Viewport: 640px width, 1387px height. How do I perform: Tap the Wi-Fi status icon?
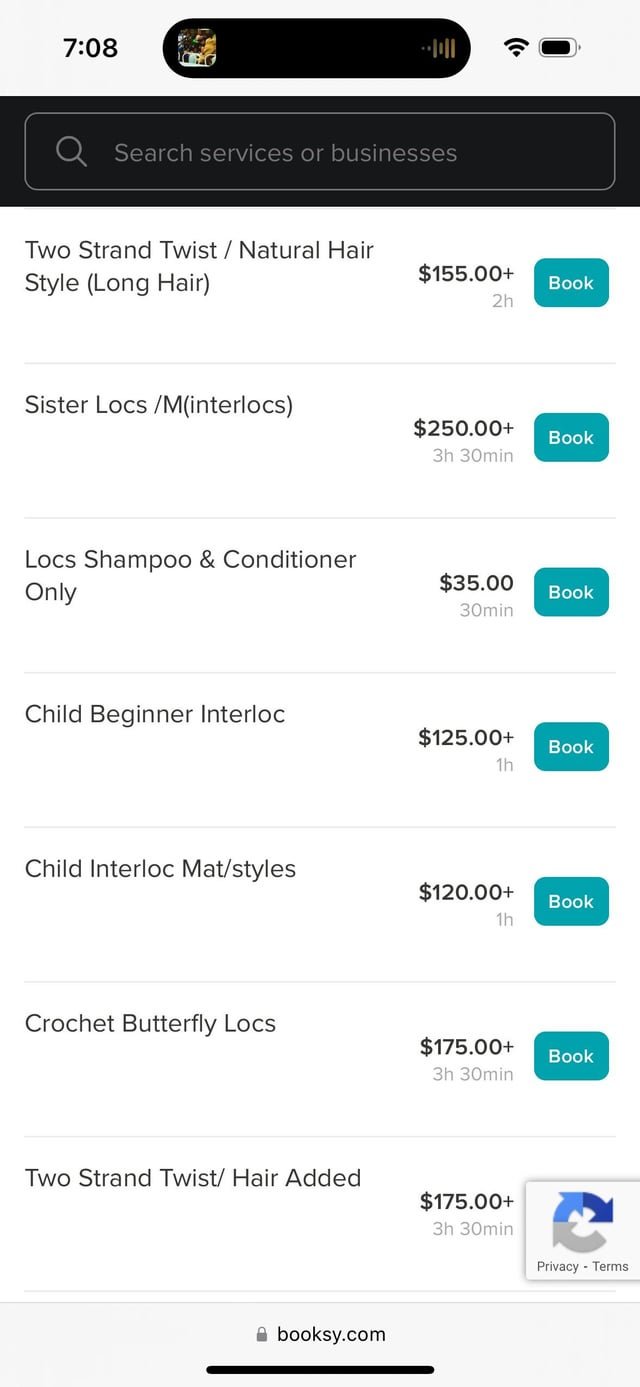[x=516, y=48]
